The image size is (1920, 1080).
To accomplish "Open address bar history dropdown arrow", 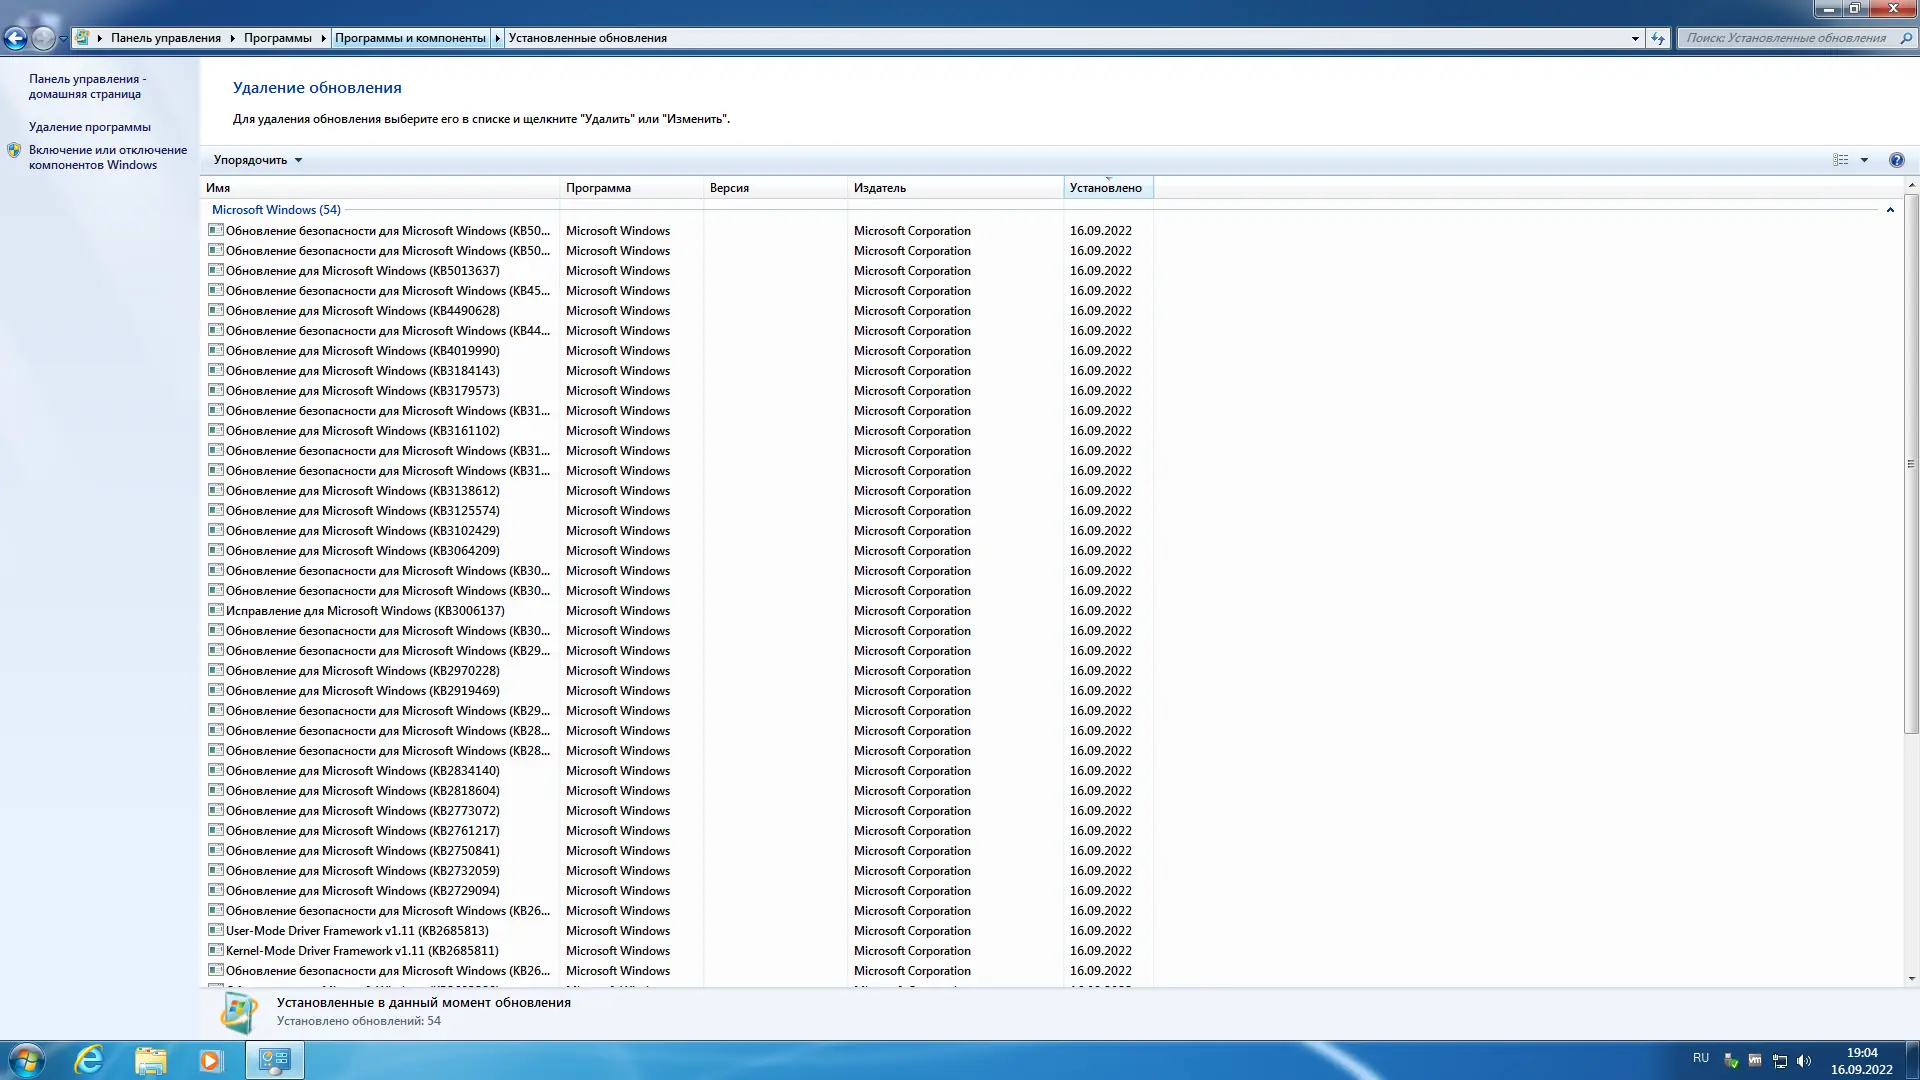I will pos(1635,38).
